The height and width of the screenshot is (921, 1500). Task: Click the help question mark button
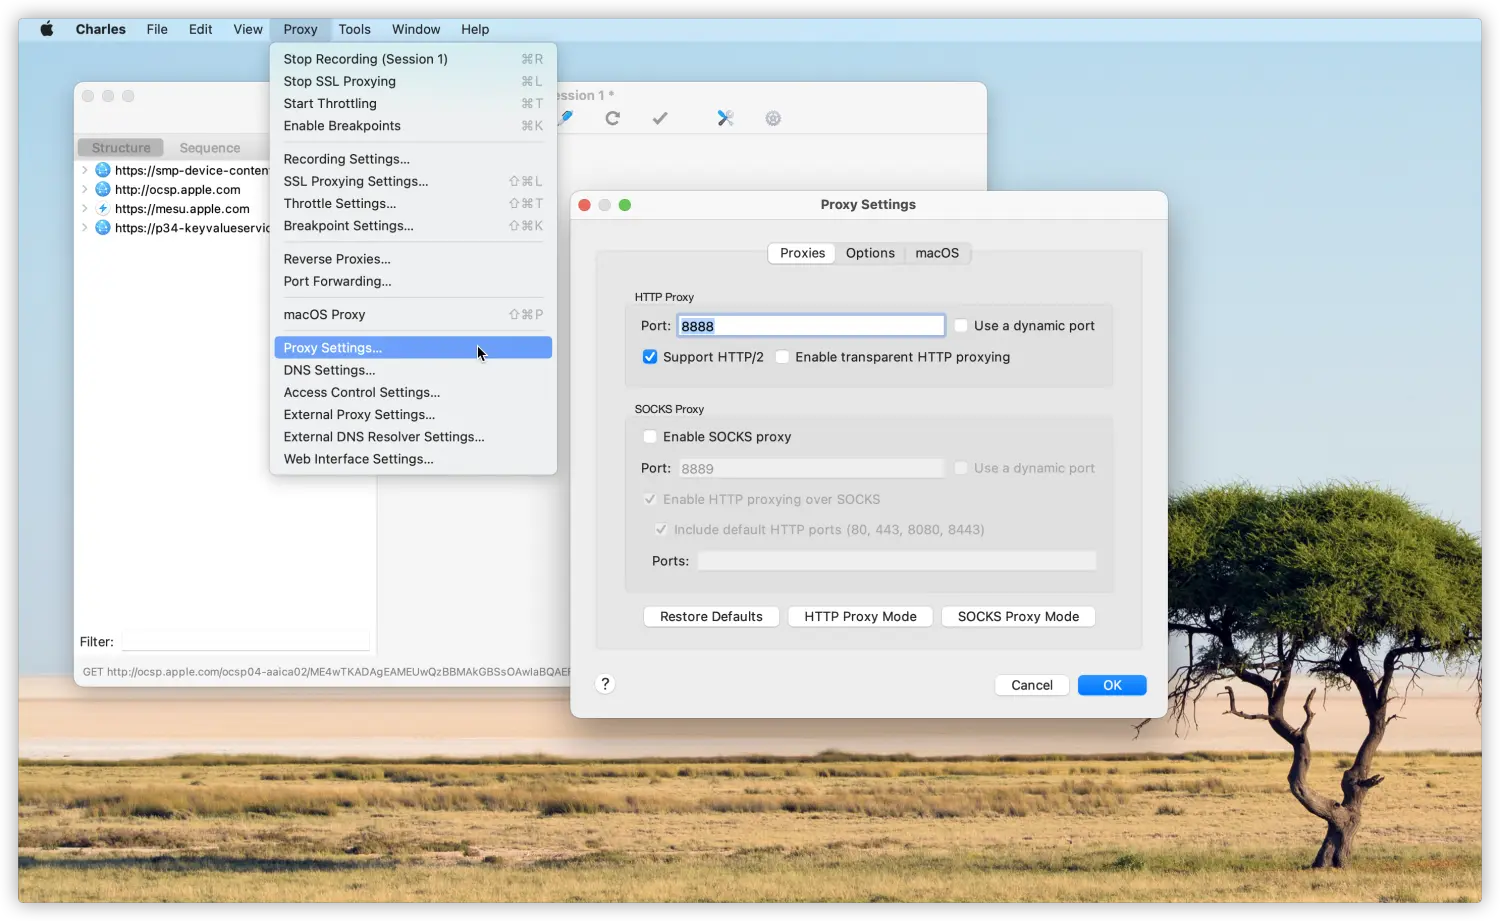pos(605,684)
